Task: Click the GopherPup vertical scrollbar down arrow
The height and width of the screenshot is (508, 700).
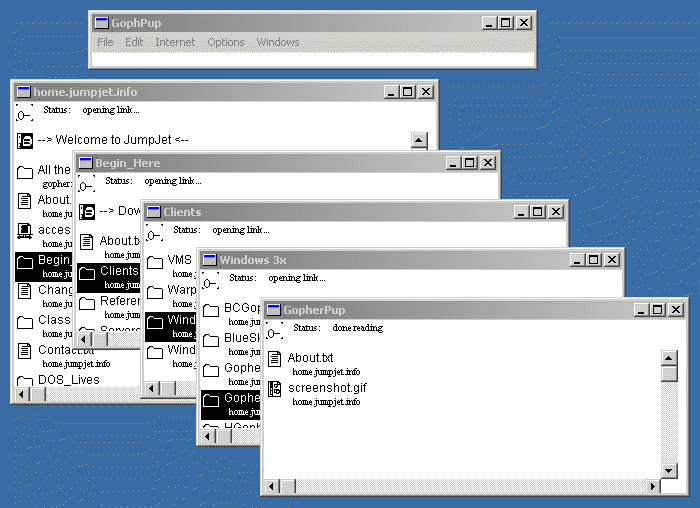Action: click(669, 470)
